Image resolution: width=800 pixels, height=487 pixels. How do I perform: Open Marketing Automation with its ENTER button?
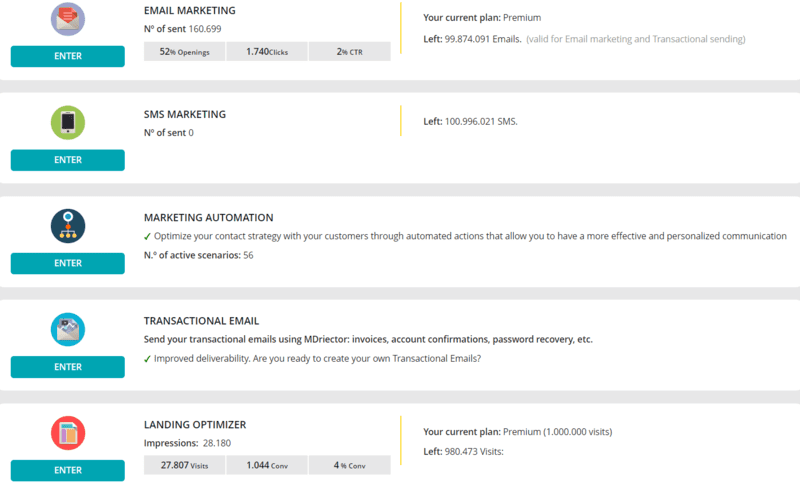pos(68,263)
